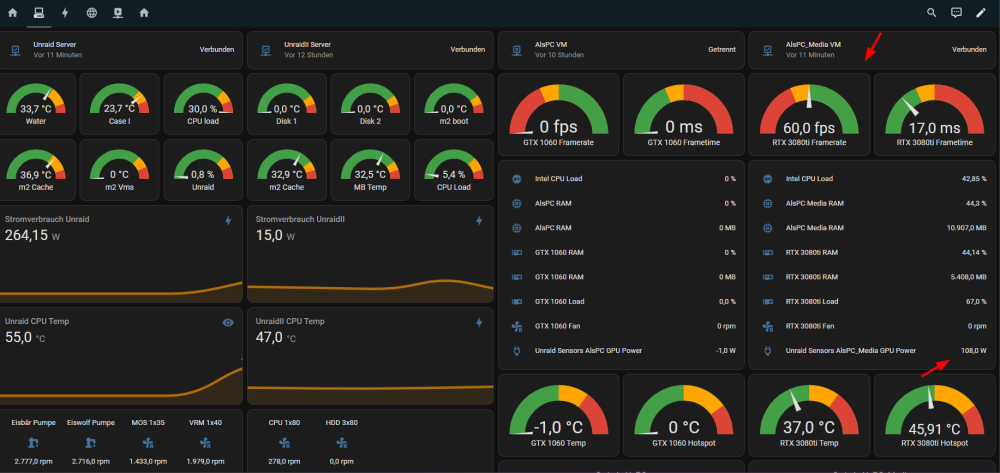Open the Water temperature gauge
This screenshot has height=473, width=1000.
tap(36, 102)
